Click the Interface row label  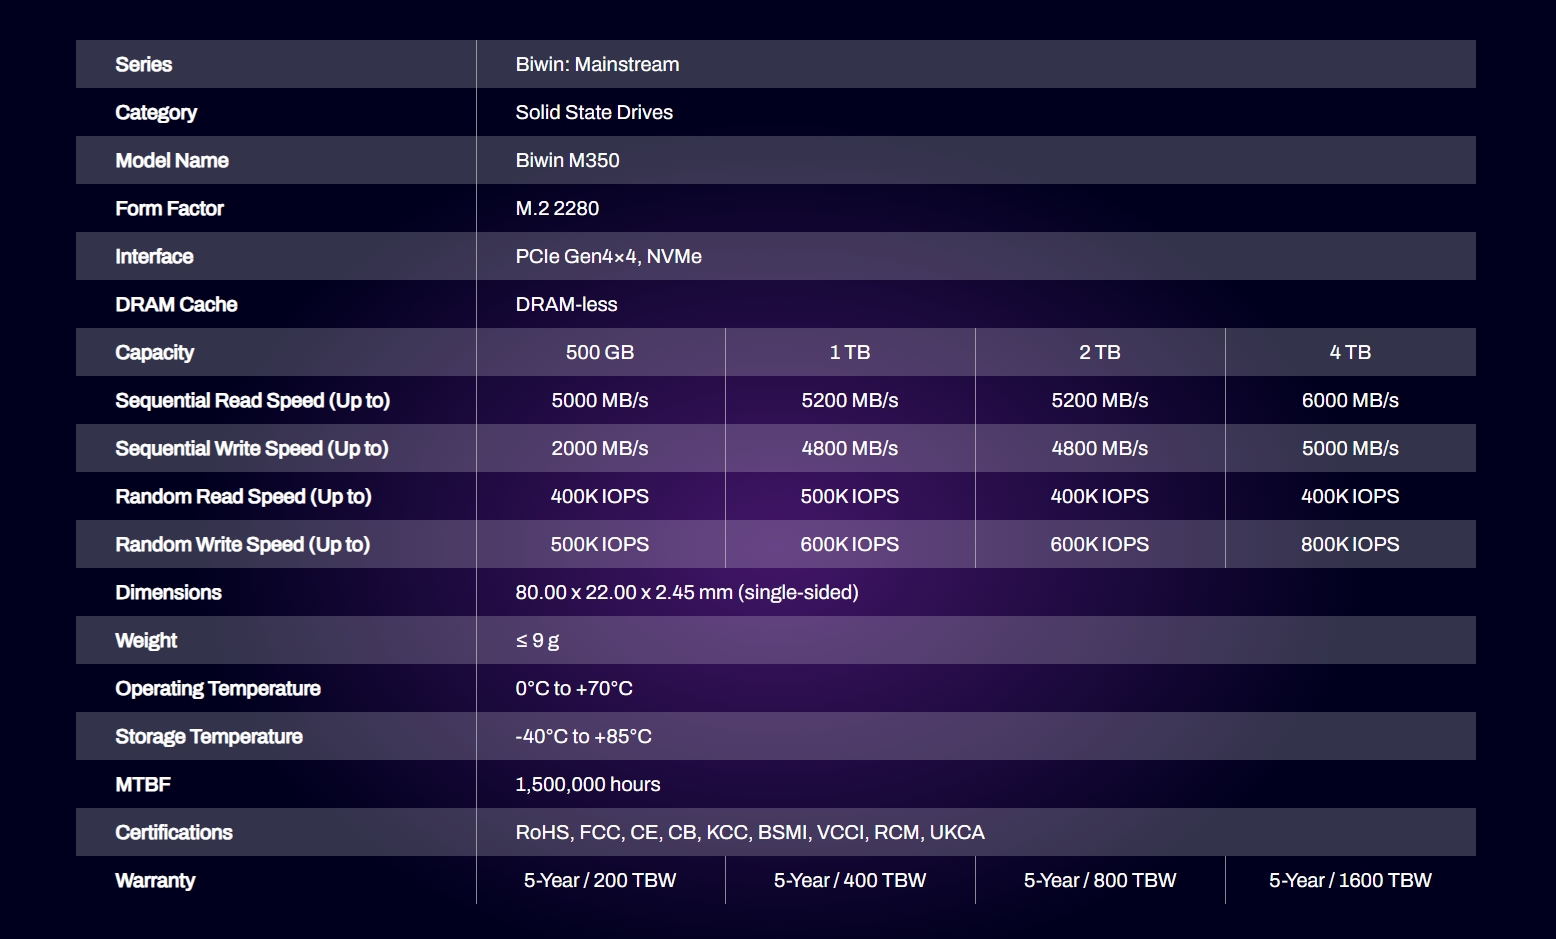154,256
